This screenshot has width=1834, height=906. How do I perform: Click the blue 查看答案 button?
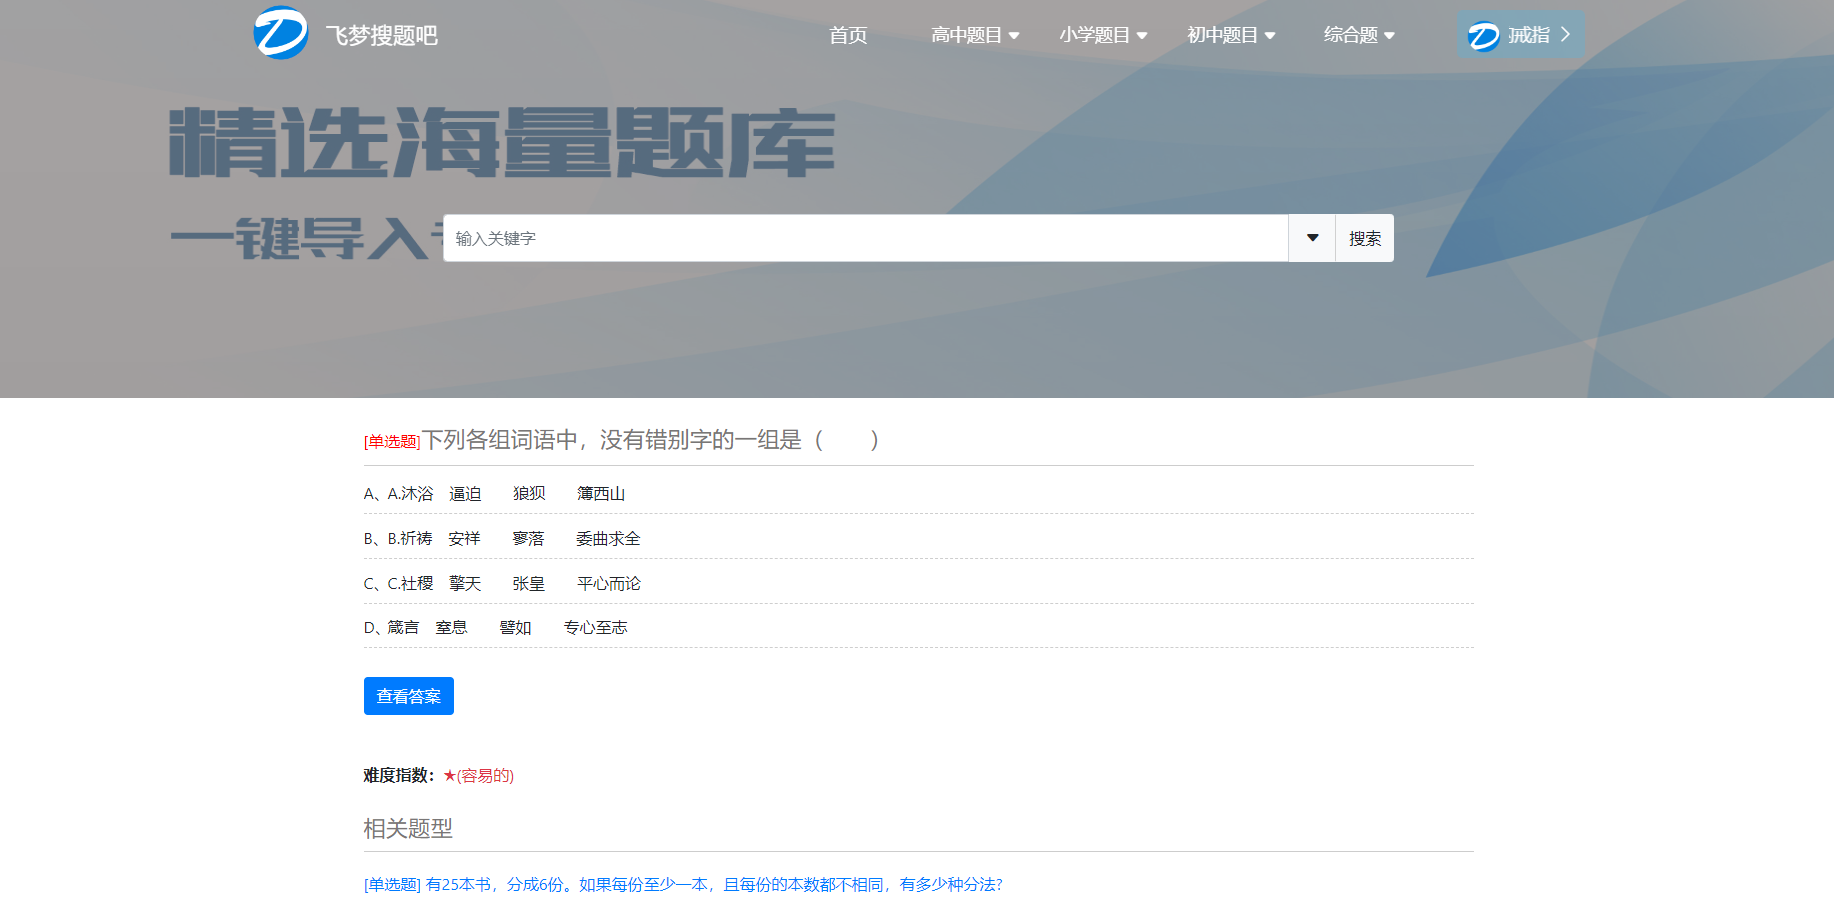[408, 696]
